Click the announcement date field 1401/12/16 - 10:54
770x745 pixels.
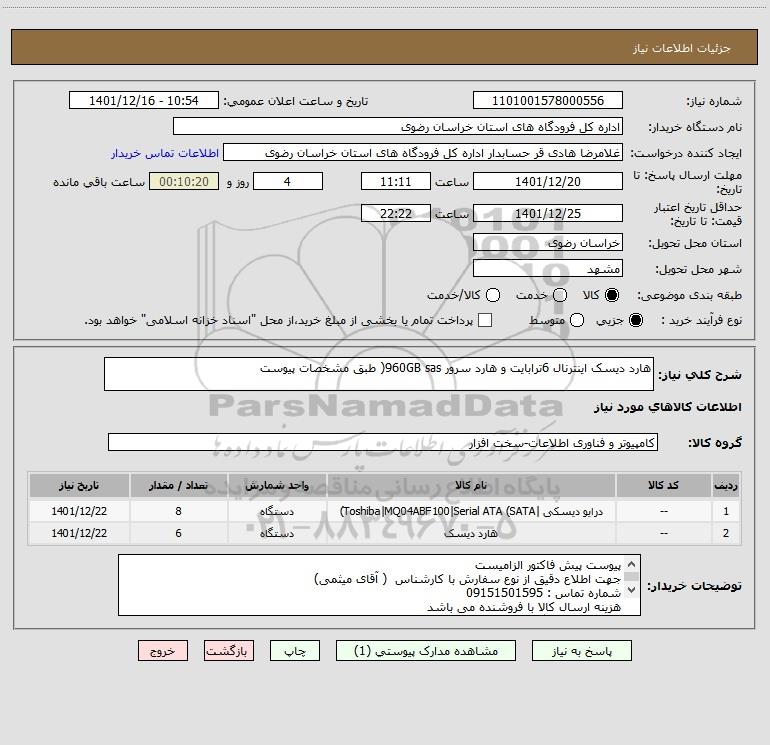[x=144, y=100]
